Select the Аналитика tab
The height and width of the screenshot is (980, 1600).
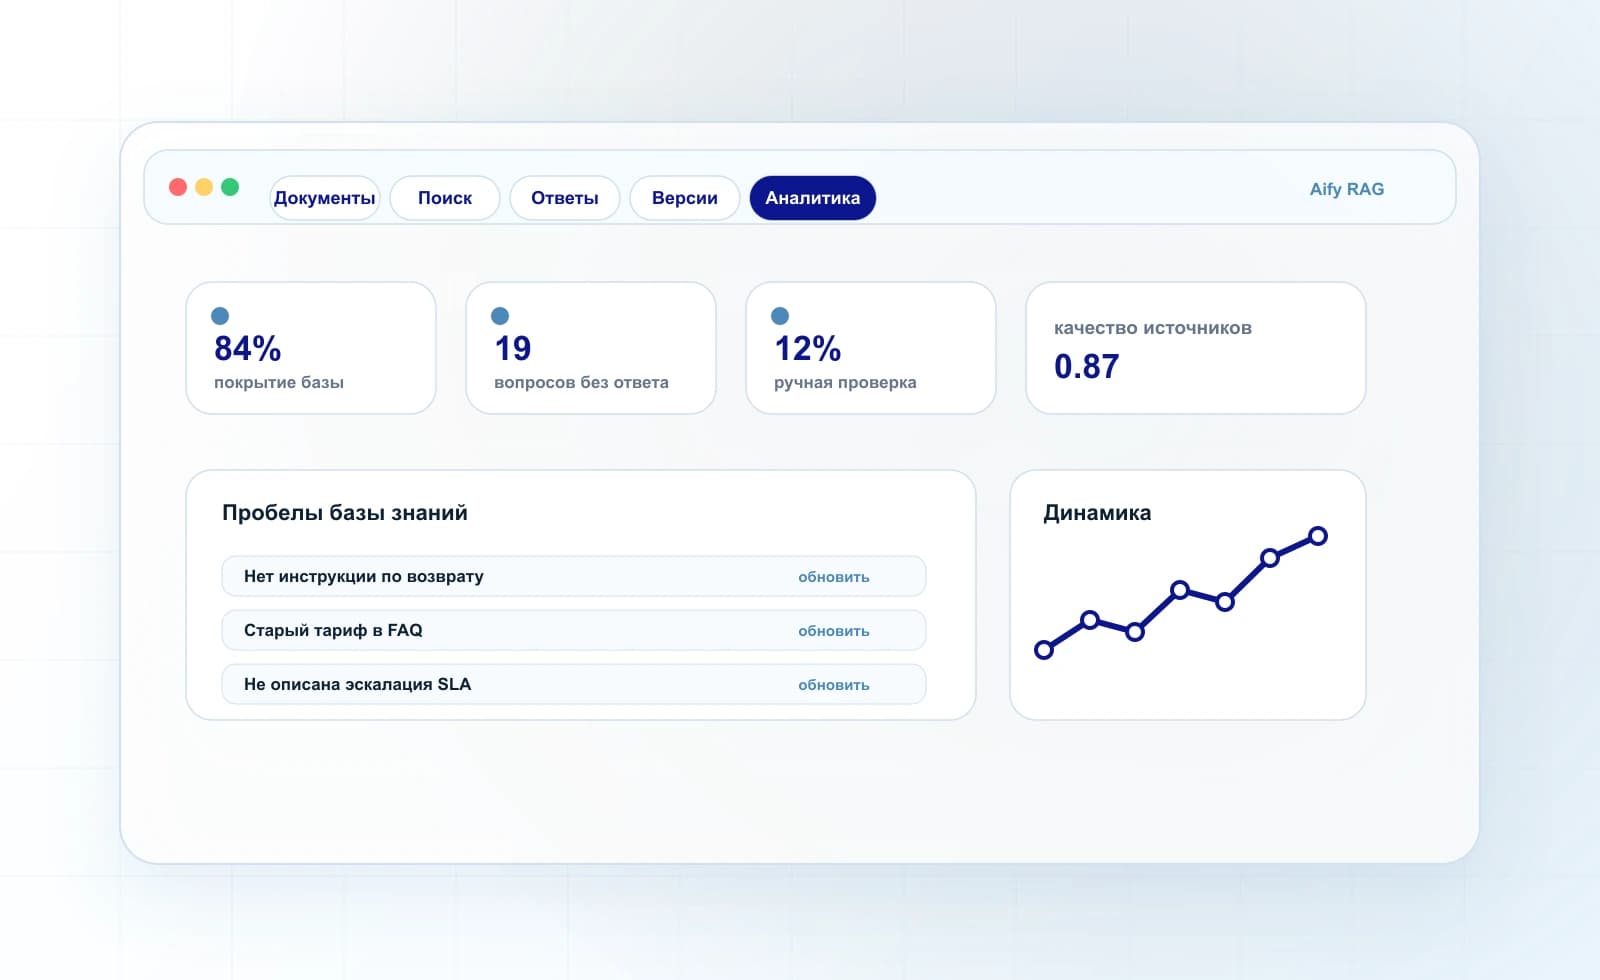pyautogui.click(x=813, y=198)
